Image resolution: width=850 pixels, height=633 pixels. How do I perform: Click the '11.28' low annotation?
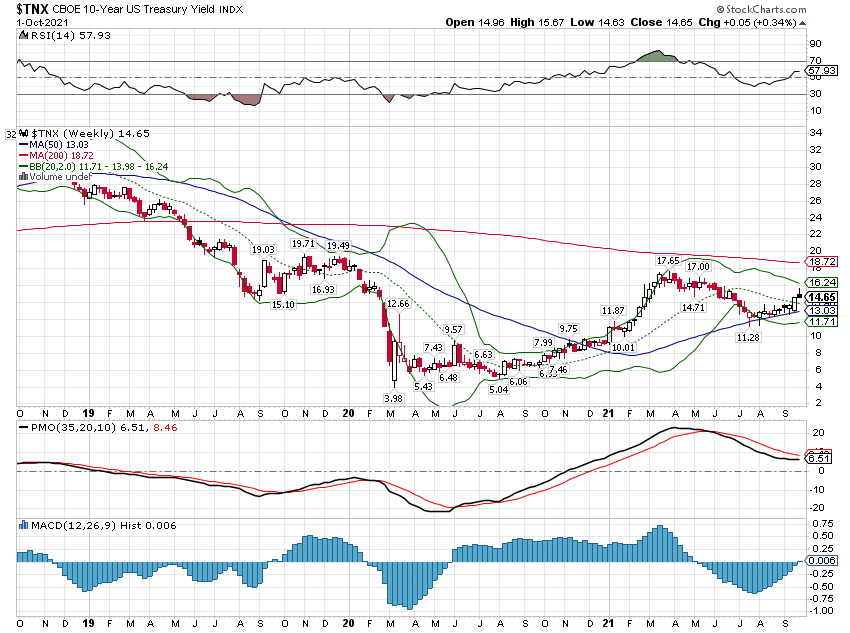[748, 338]
